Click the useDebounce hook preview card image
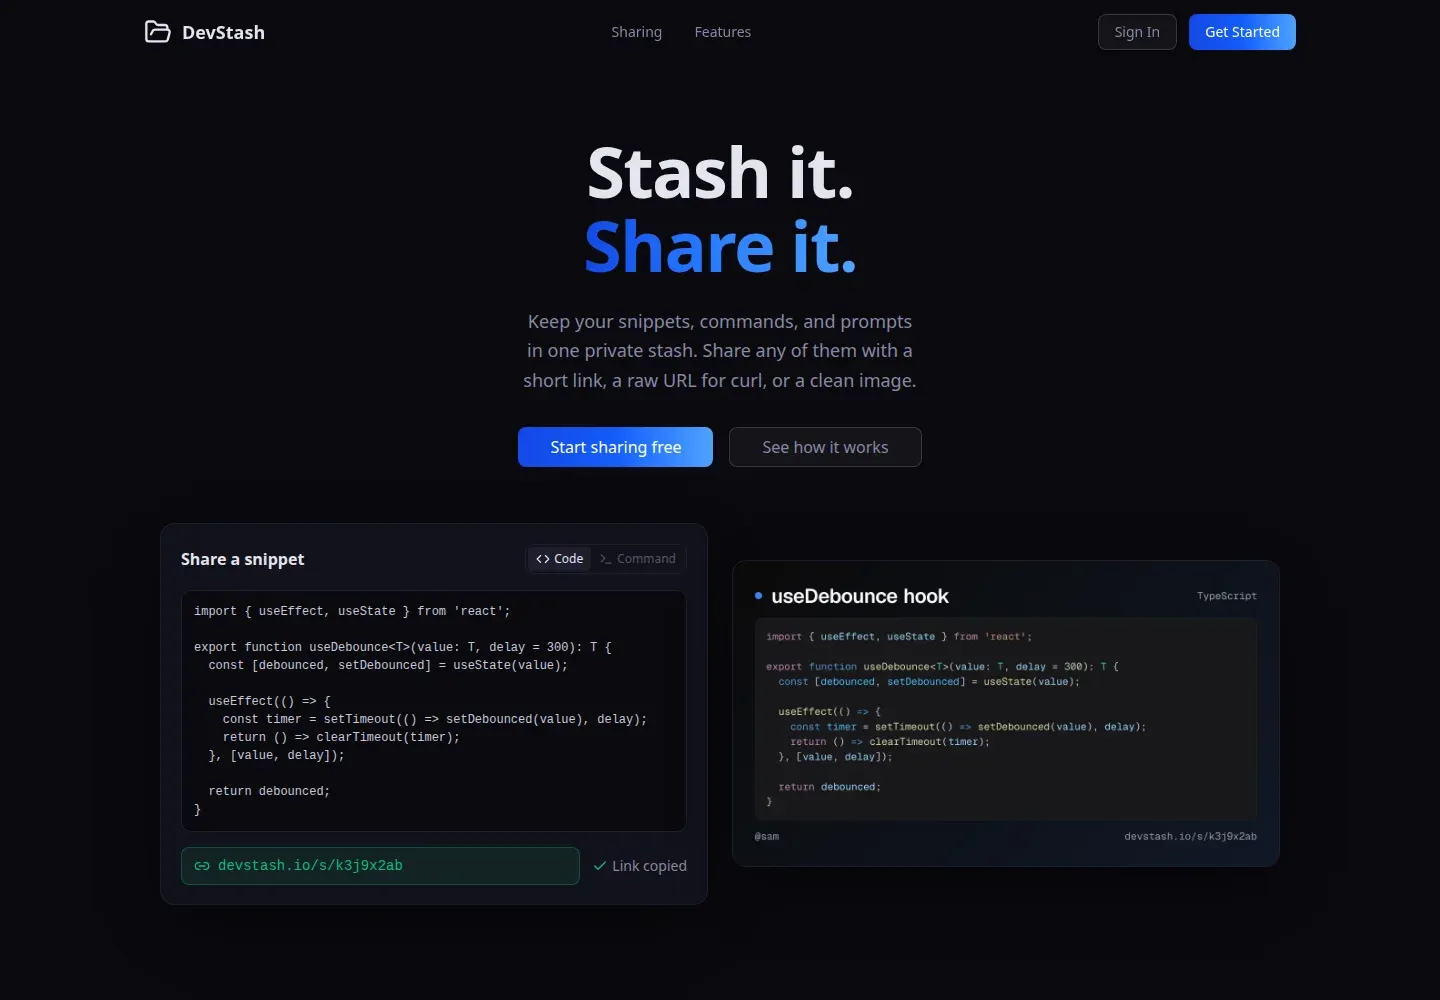The image size is (1440, 1000). [1006, 713]
